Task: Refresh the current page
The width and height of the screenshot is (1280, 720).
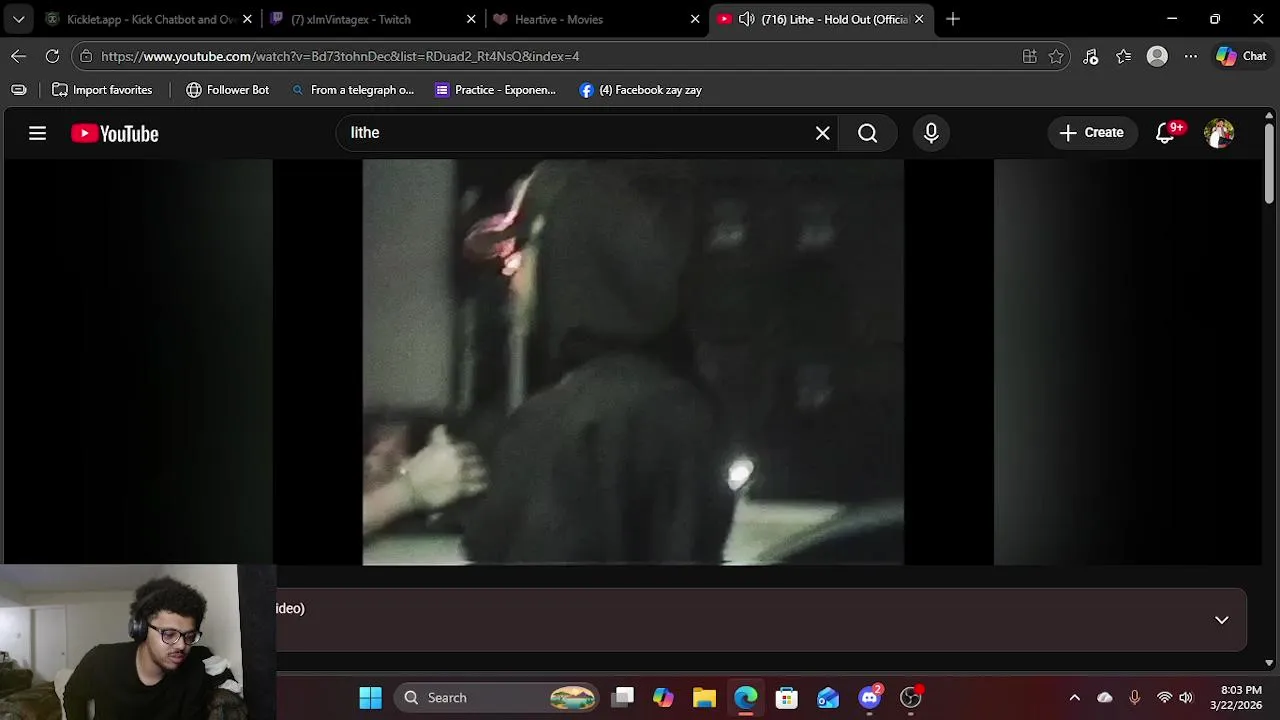Action: tap(52, 56)
